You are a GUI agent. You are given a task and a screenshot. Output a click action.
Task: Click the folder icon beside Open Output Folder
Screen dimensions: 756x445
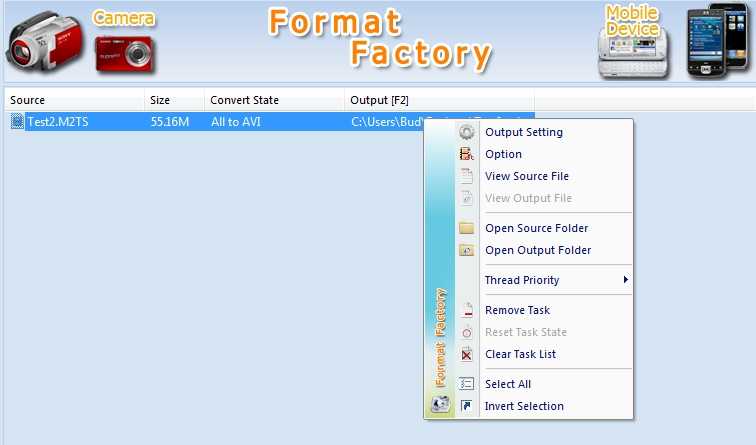coord(466,250)
